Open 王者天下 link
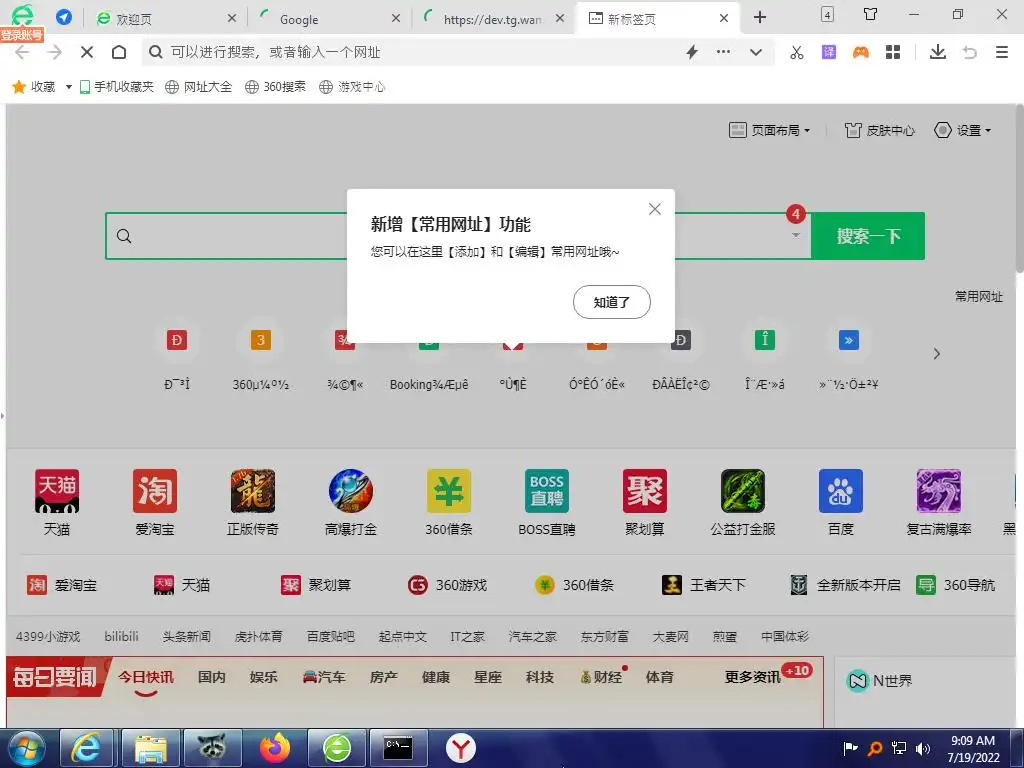 703,585
